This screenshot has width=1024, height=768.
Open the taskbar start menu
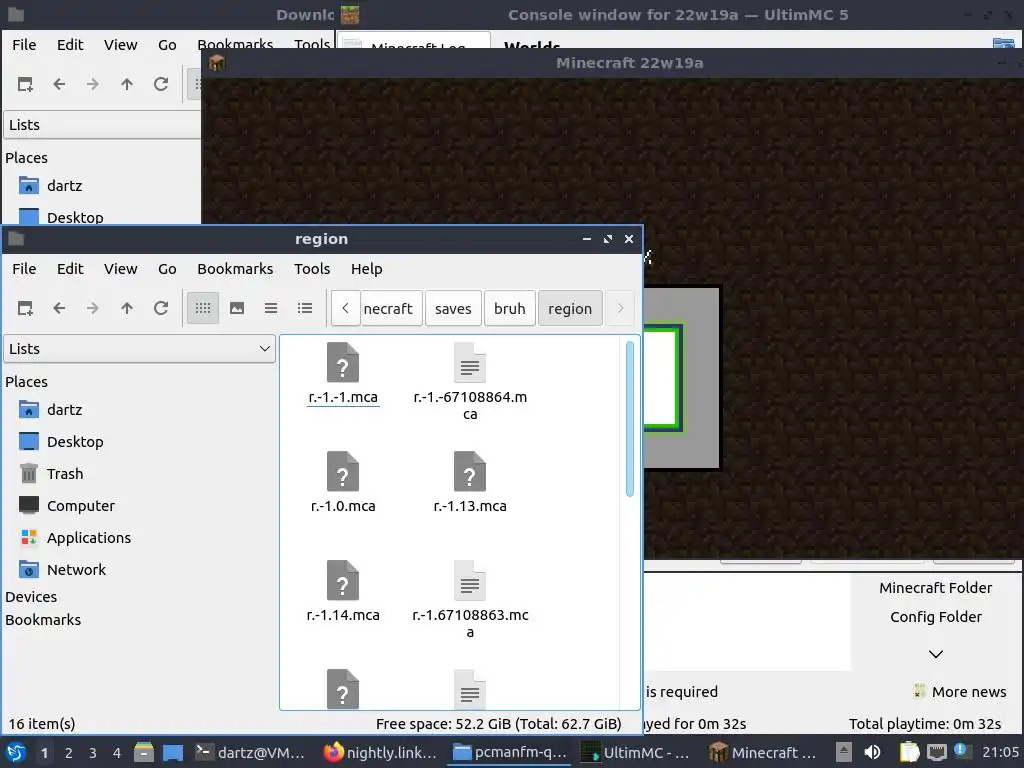point(16,752)
